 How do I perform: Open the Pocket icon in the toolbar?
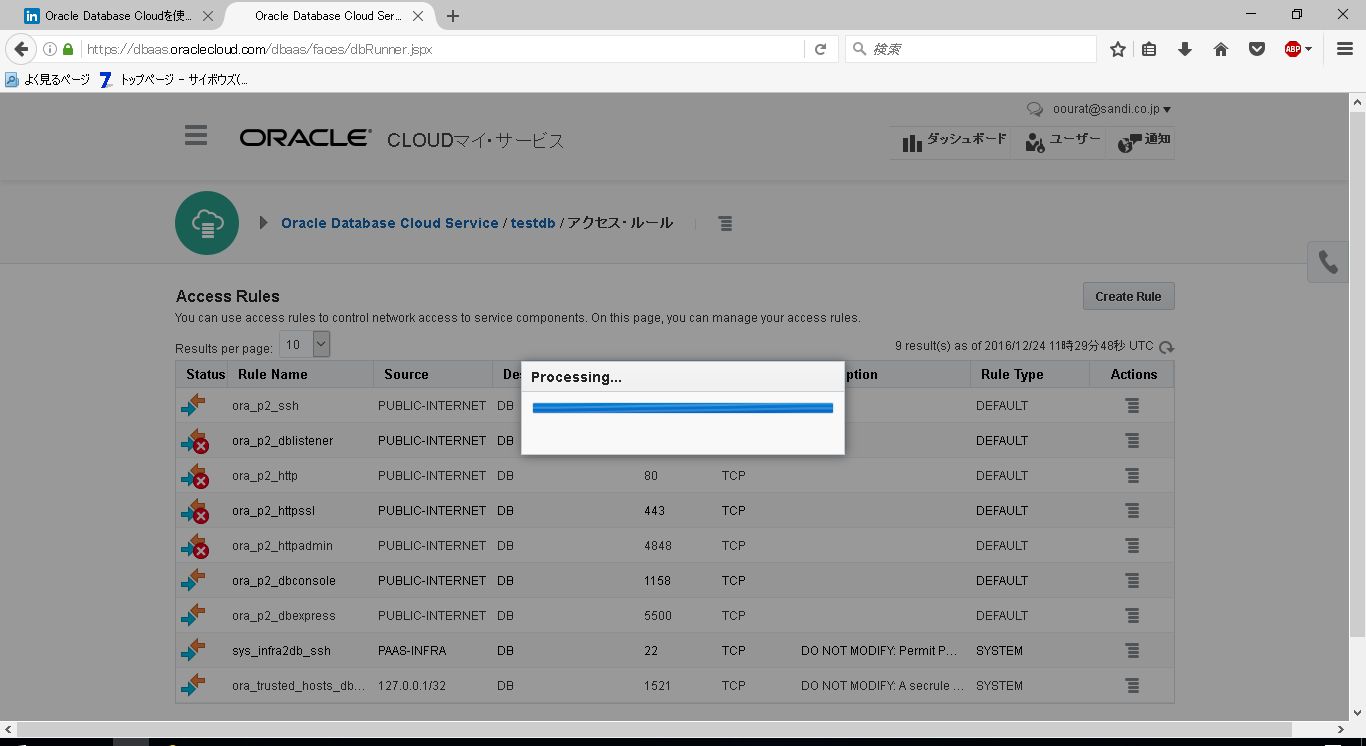click(x=1257, y=49)
